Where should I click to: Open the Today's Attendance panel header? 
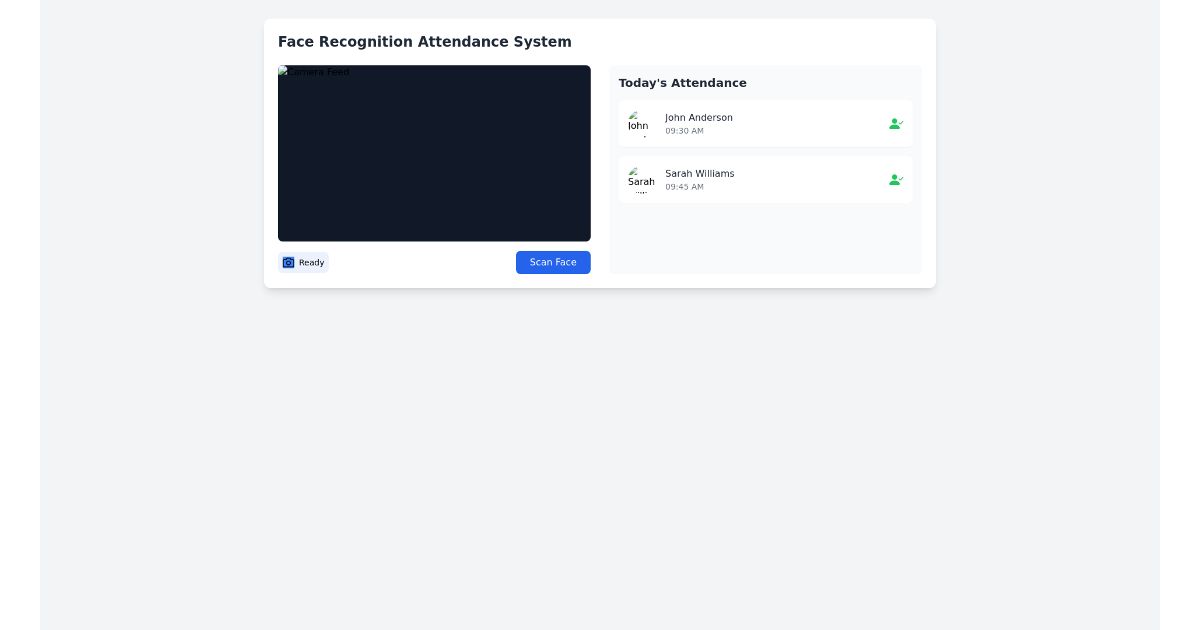pyautogui.click(x=682, y=83)
